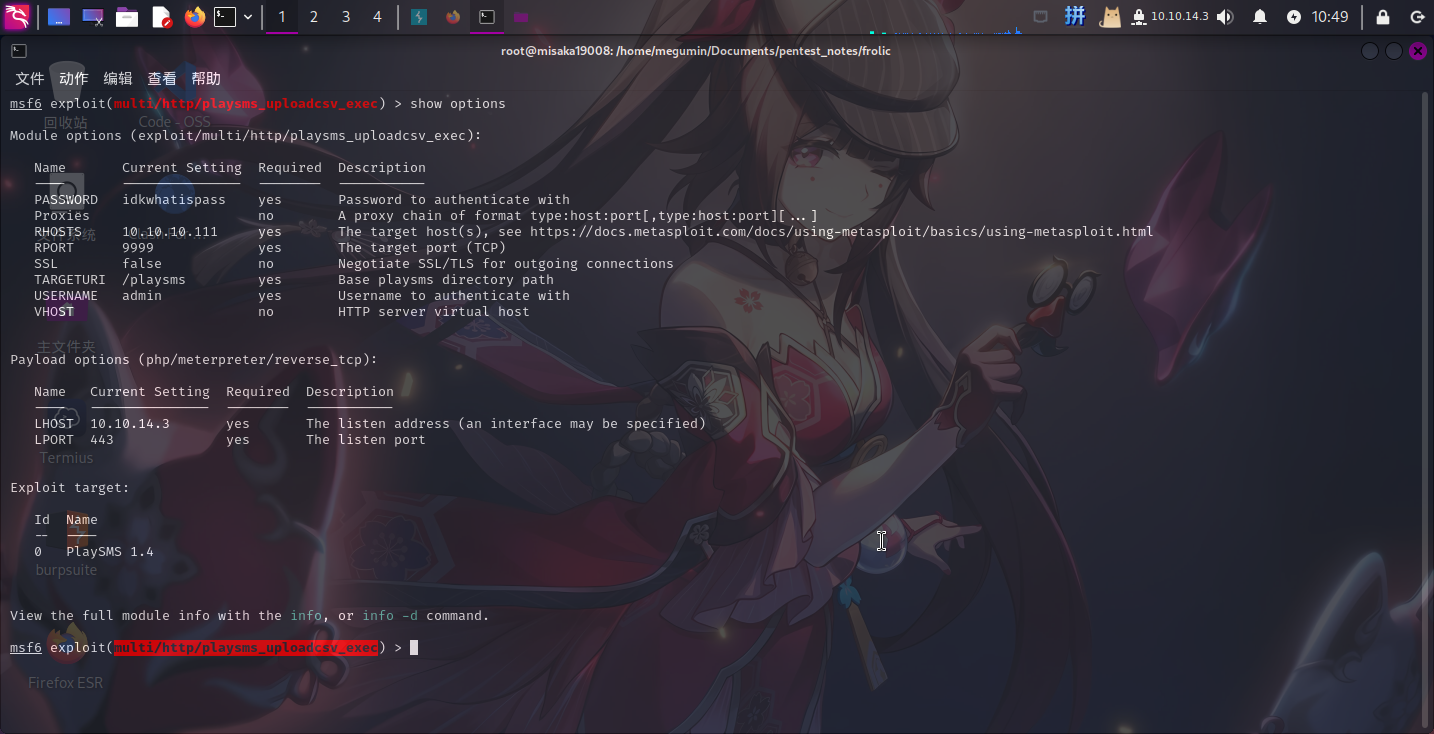Image resolution: width=1434 pixels, height=734 pixels.
Task: Focus the active terminal taskbar button
Action: [486, 17]
